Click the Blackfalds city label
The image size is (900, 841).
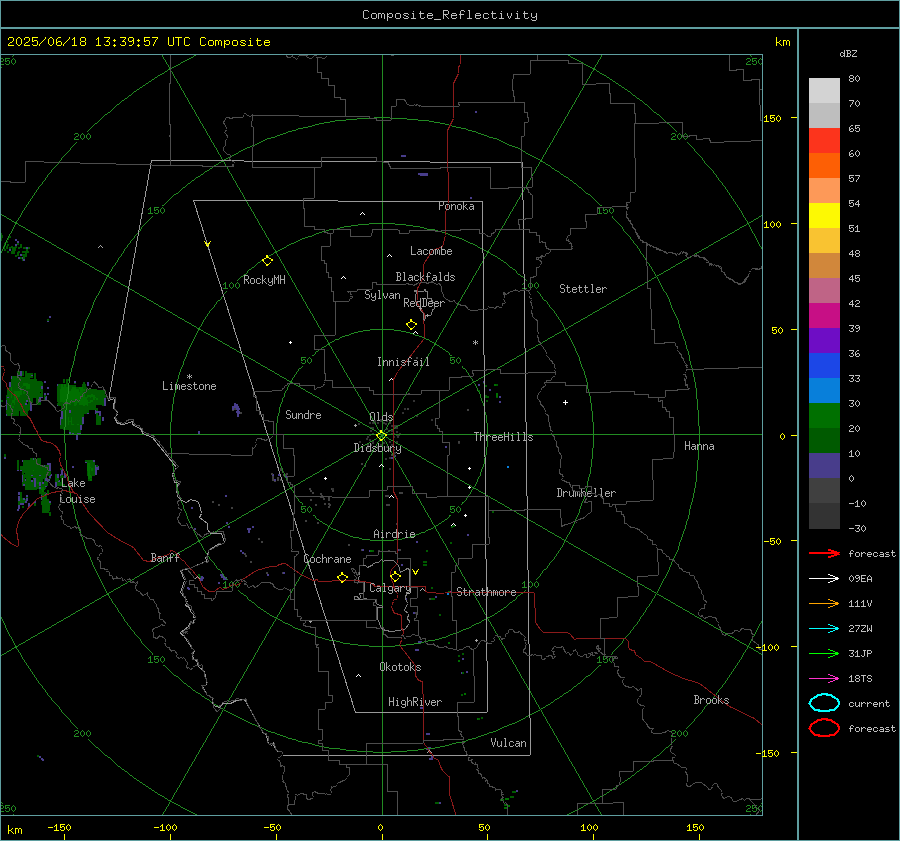coord(425,277)
